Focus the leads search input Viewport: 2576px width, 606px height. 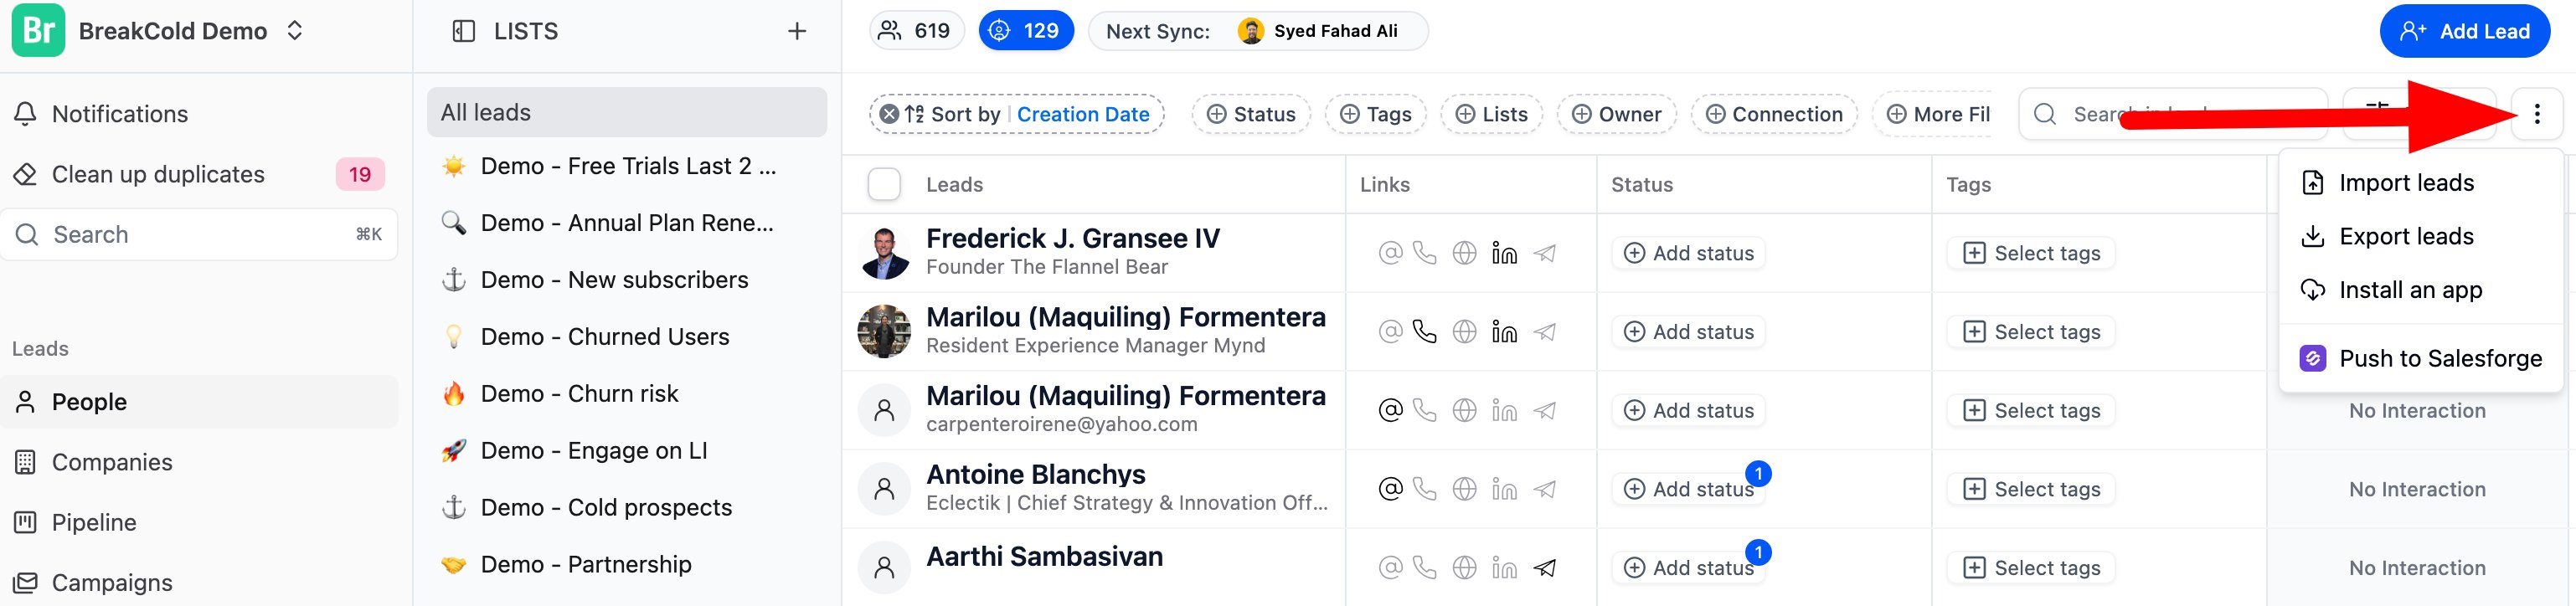(2174, 114)
